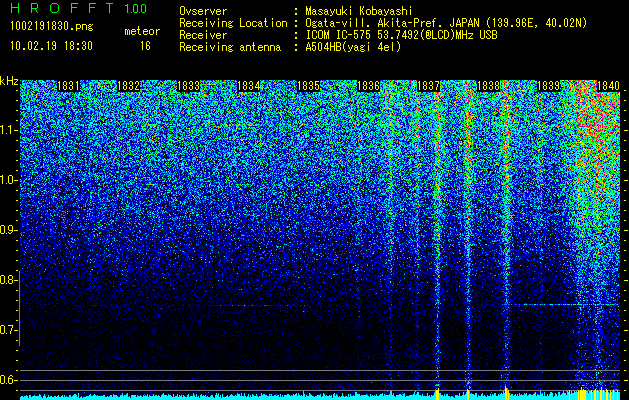Click the 1839 time marker

click(x=548, y=86)
